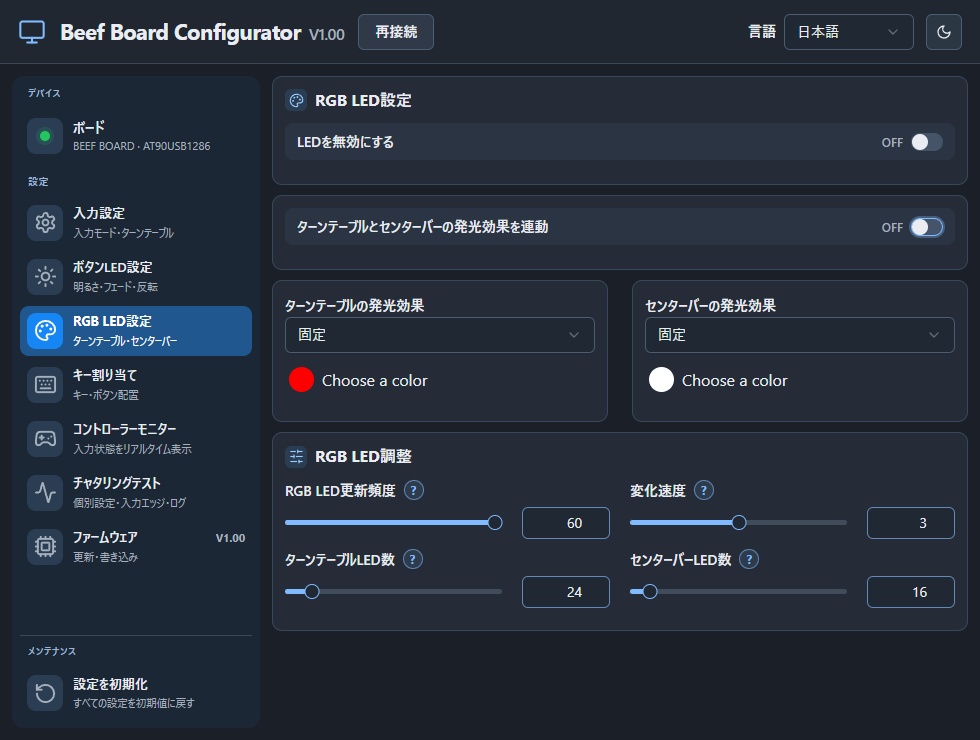Click the gamepad icon for コントローラーモニター
The height and width of the screenshot is (740, 980).
[x=45, y=439]
